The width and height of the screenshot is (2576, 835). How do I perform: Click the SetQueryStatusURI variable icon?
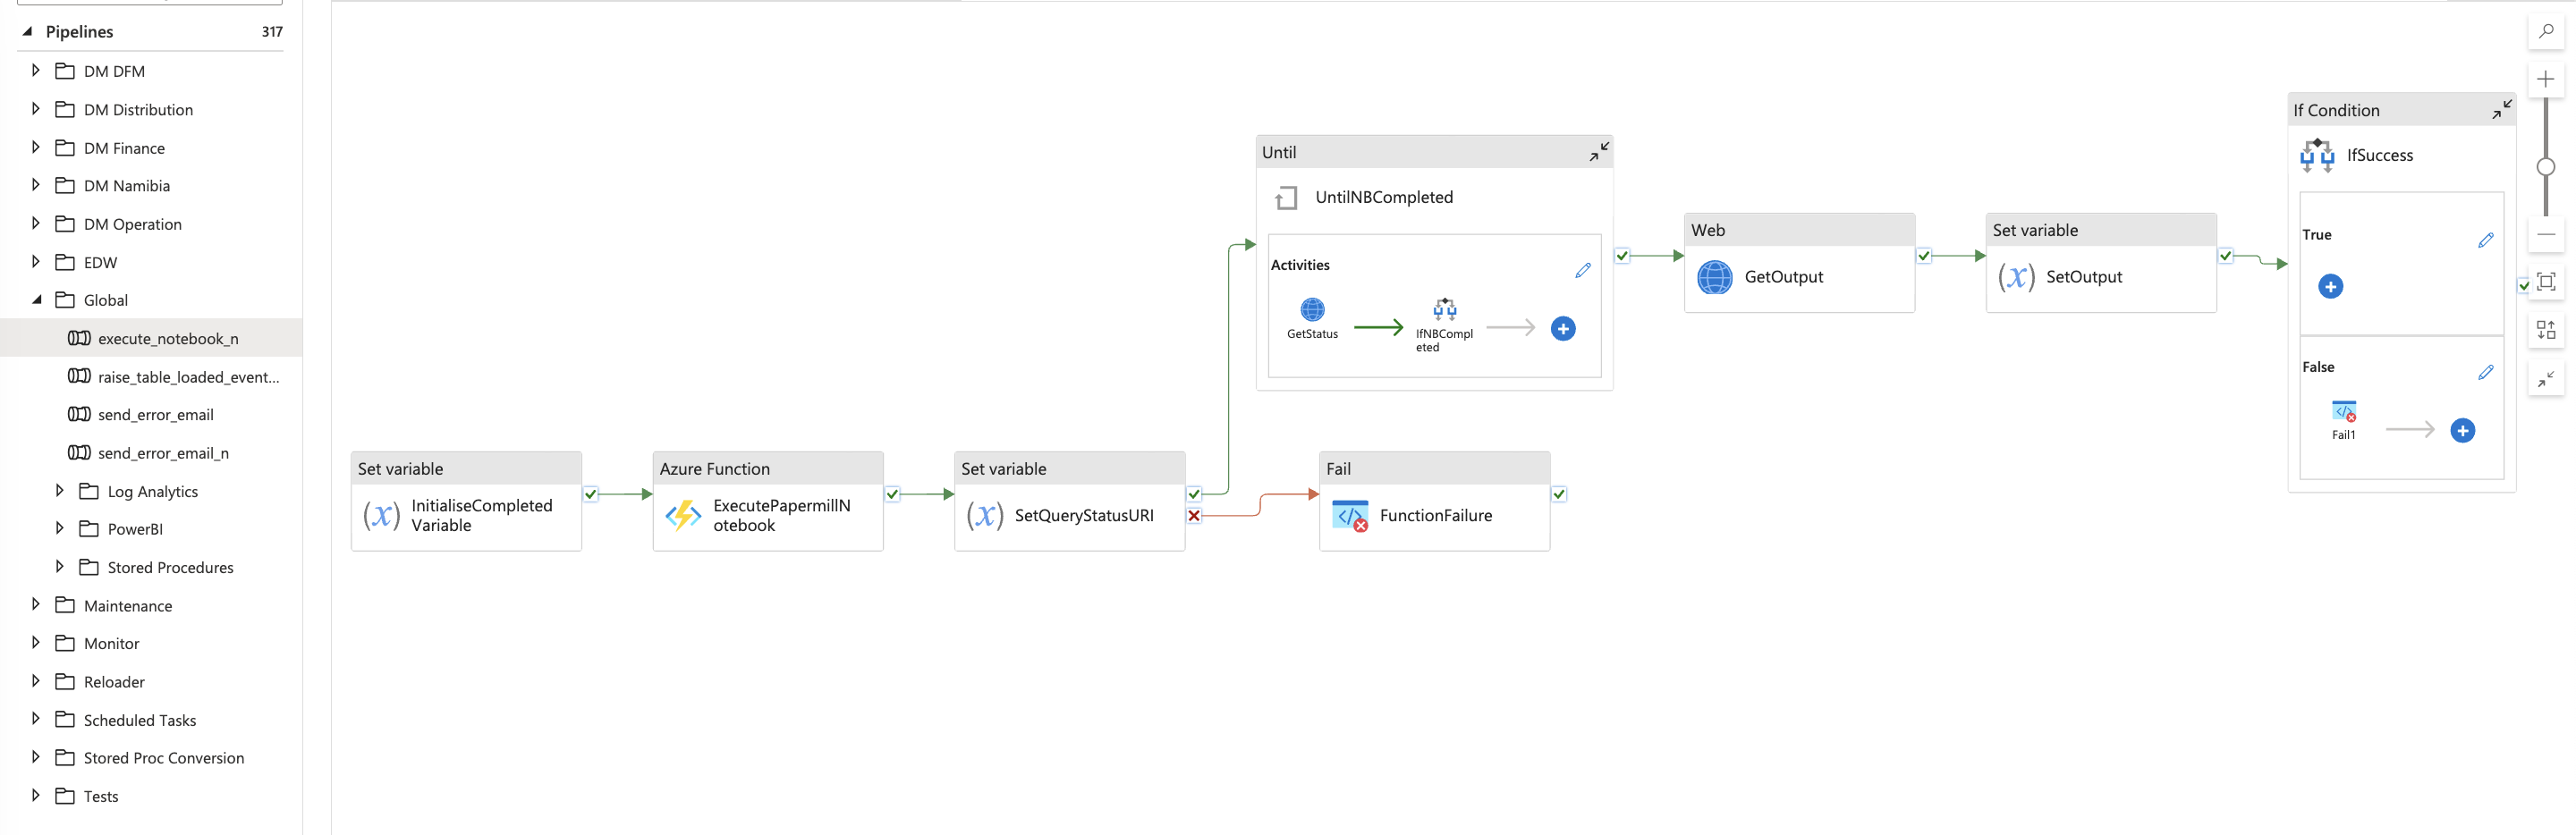tap(985, 516)
